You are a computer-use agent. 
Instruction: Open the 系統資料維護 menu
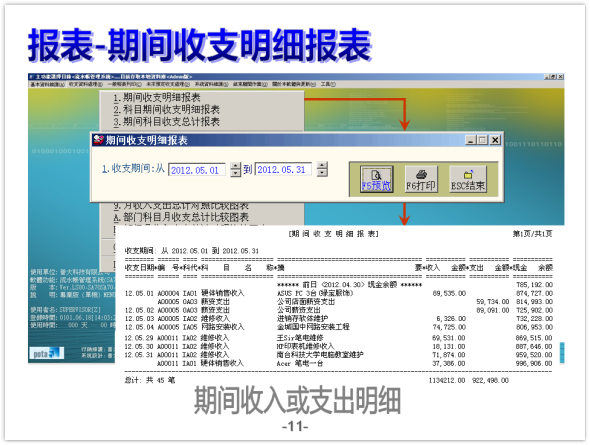[211, 84]
